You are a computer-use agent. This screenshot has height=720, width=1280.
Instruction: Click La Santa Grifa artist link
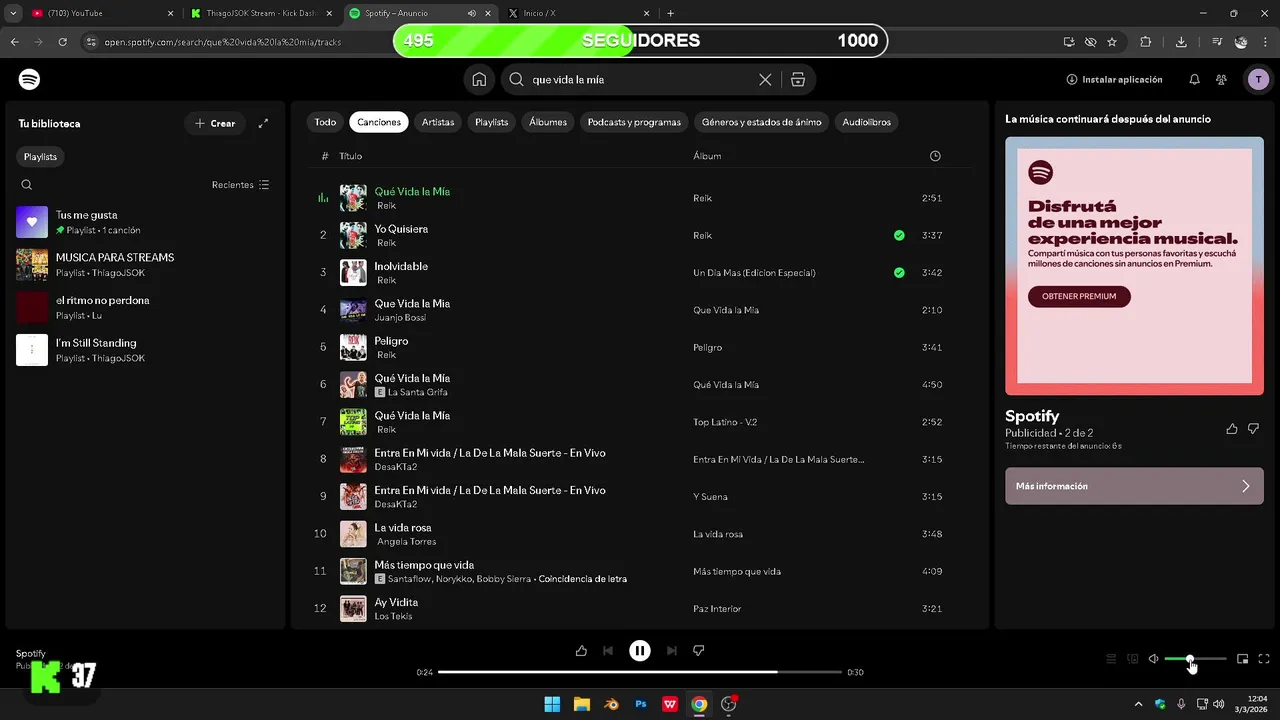(x=418, y=392)
